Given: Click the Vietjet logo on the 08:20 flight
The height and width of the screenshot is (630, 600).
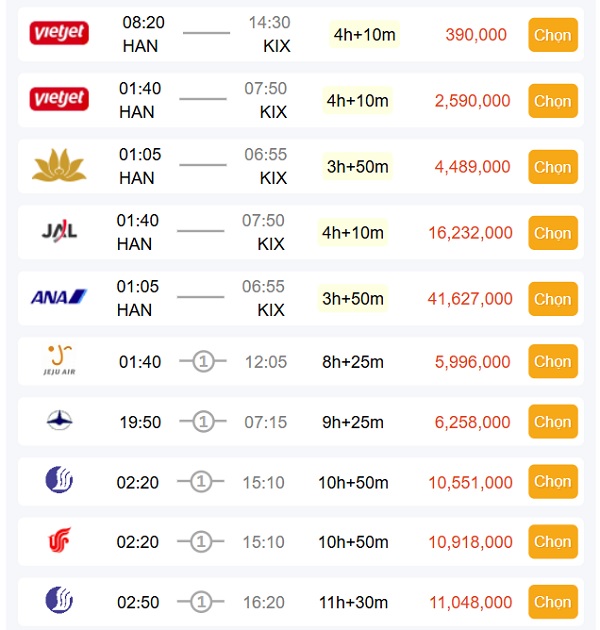Looking at the screenshot, I should pyautogui.click(x=59, y=33).
